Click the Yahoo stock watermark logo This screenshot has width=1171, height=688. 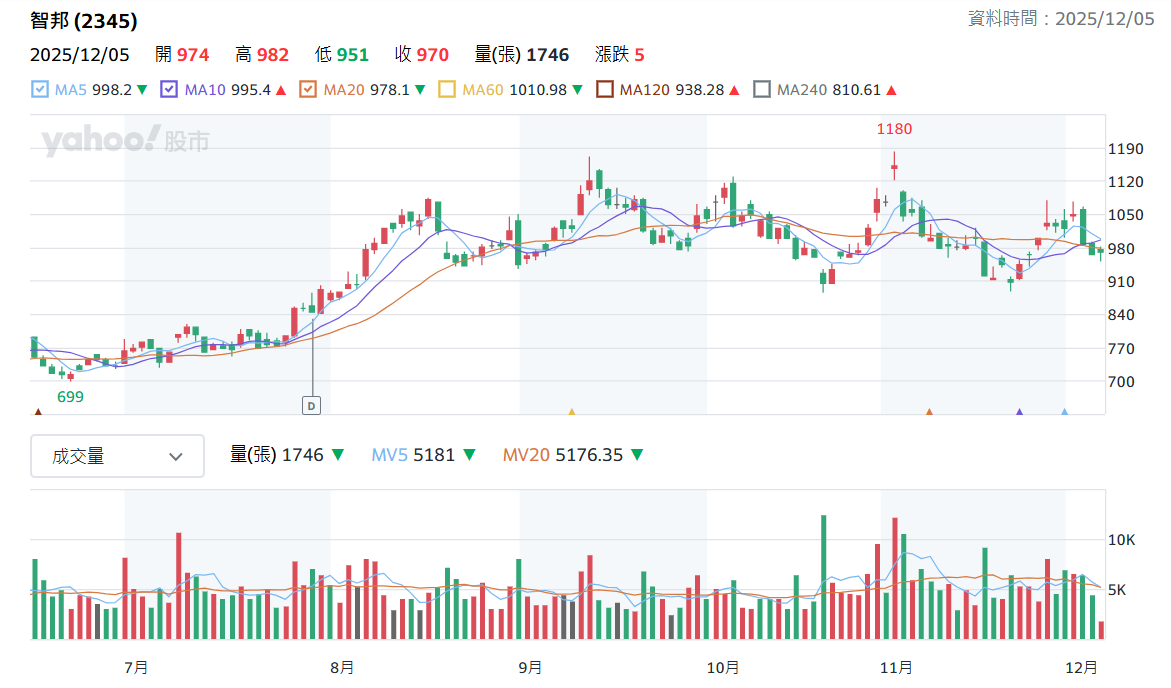(x=126, y=141)
